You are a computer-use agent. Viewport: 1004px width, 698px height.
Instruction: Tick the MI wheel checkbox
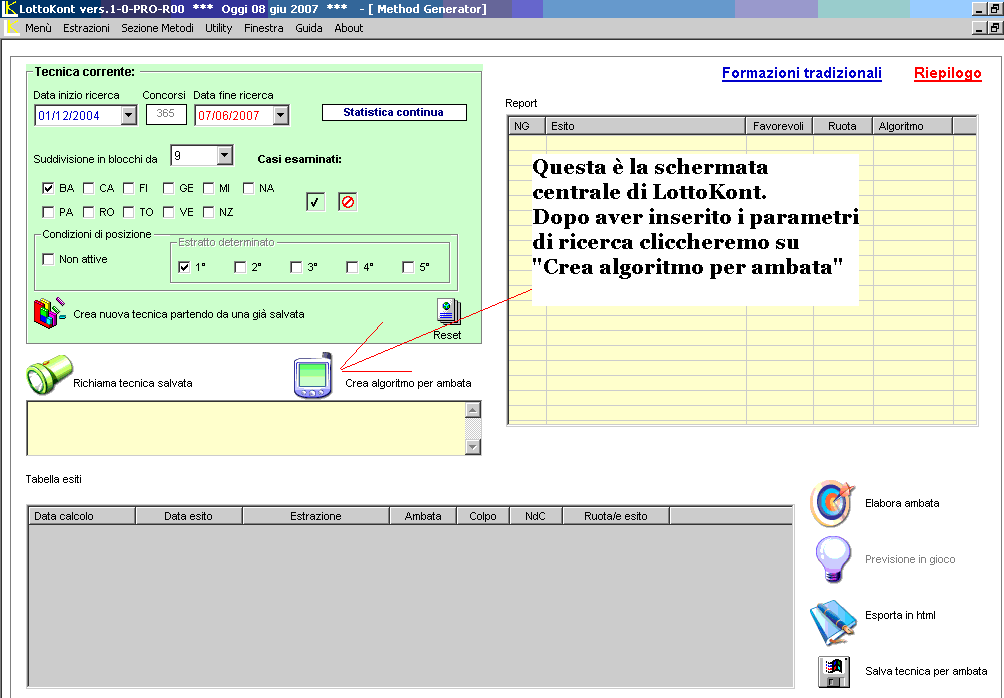tap(208, 188)
